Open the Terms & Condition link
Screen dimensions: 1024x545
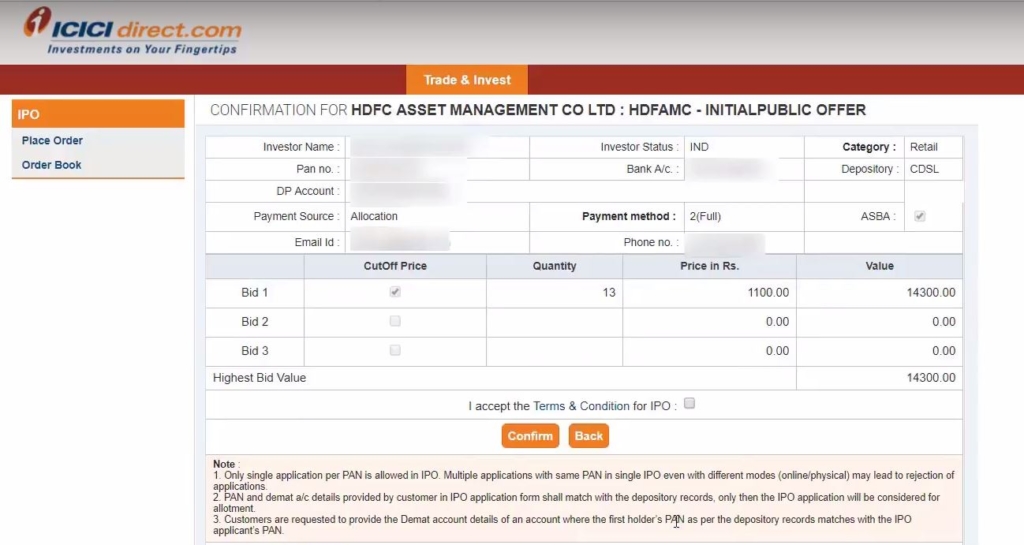pyautogui.click(x=581, y=406)
